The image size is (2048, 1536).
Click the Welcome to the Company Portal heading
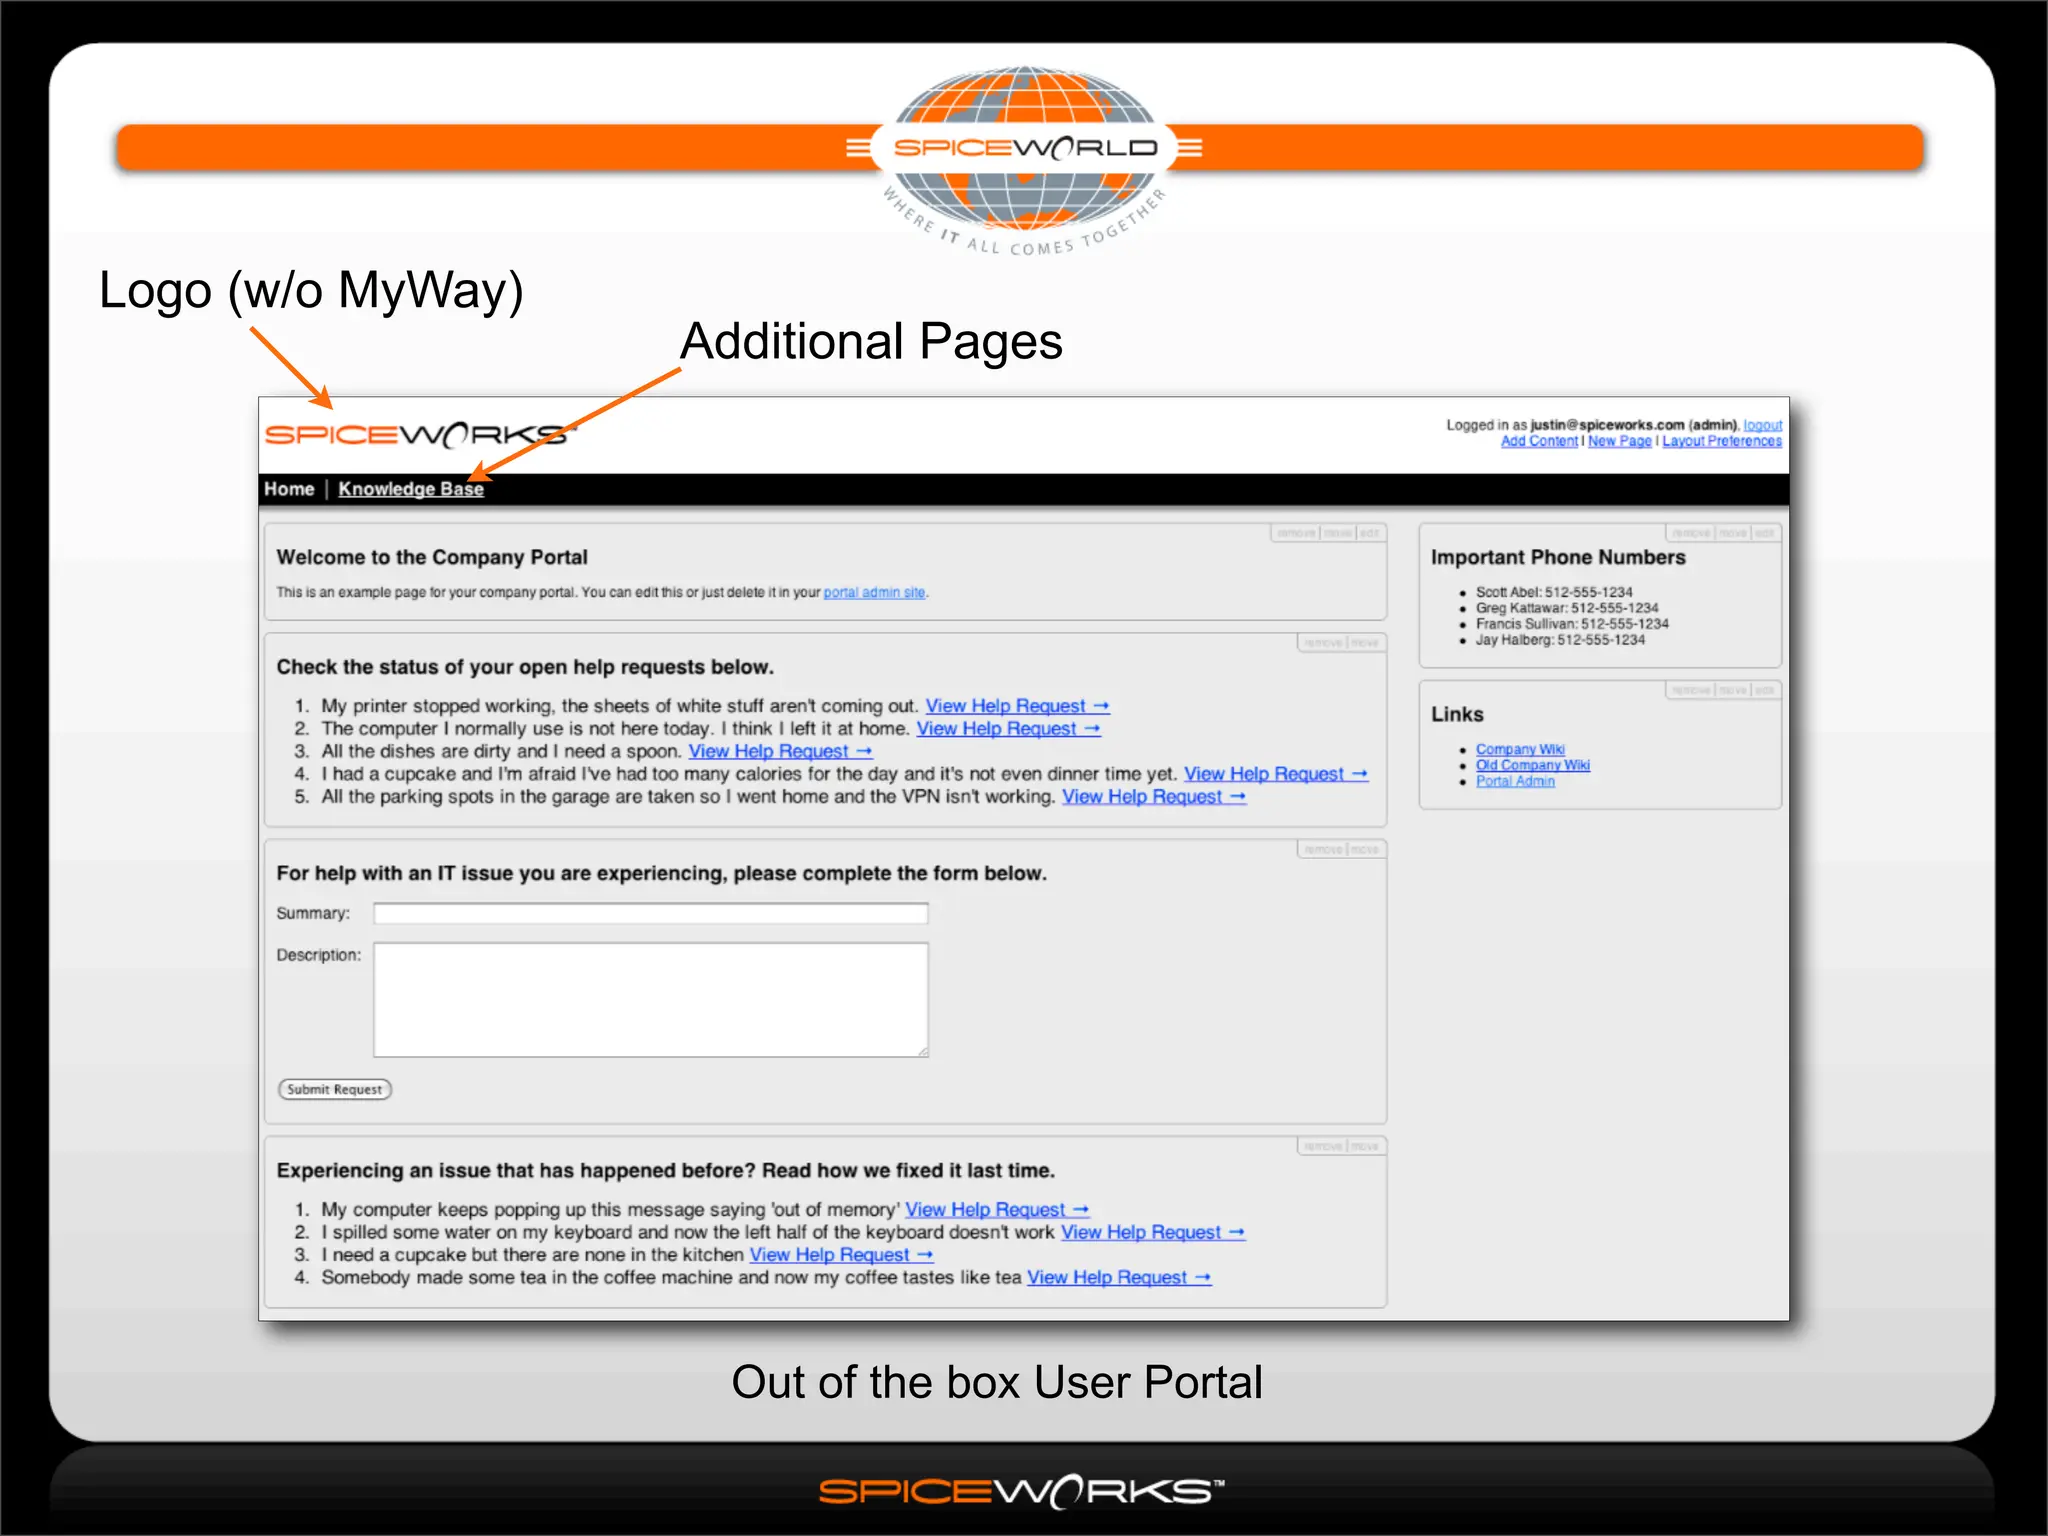(432, 557)
